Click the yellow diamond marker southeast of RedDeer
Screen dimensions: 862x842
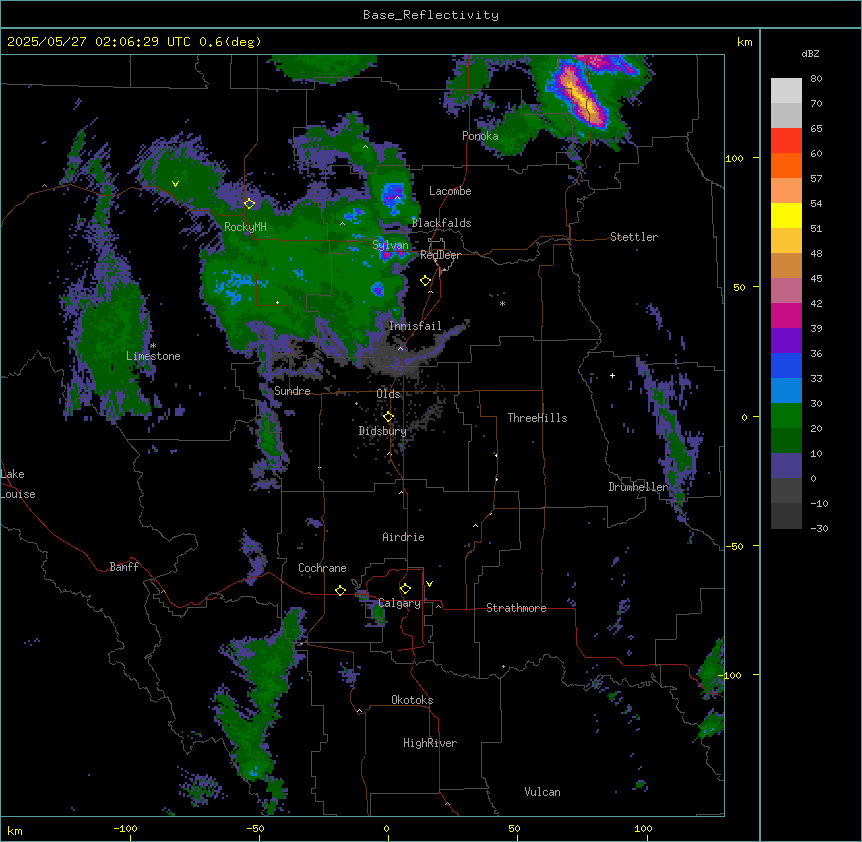pyautogui.click(x=425, y=281)
